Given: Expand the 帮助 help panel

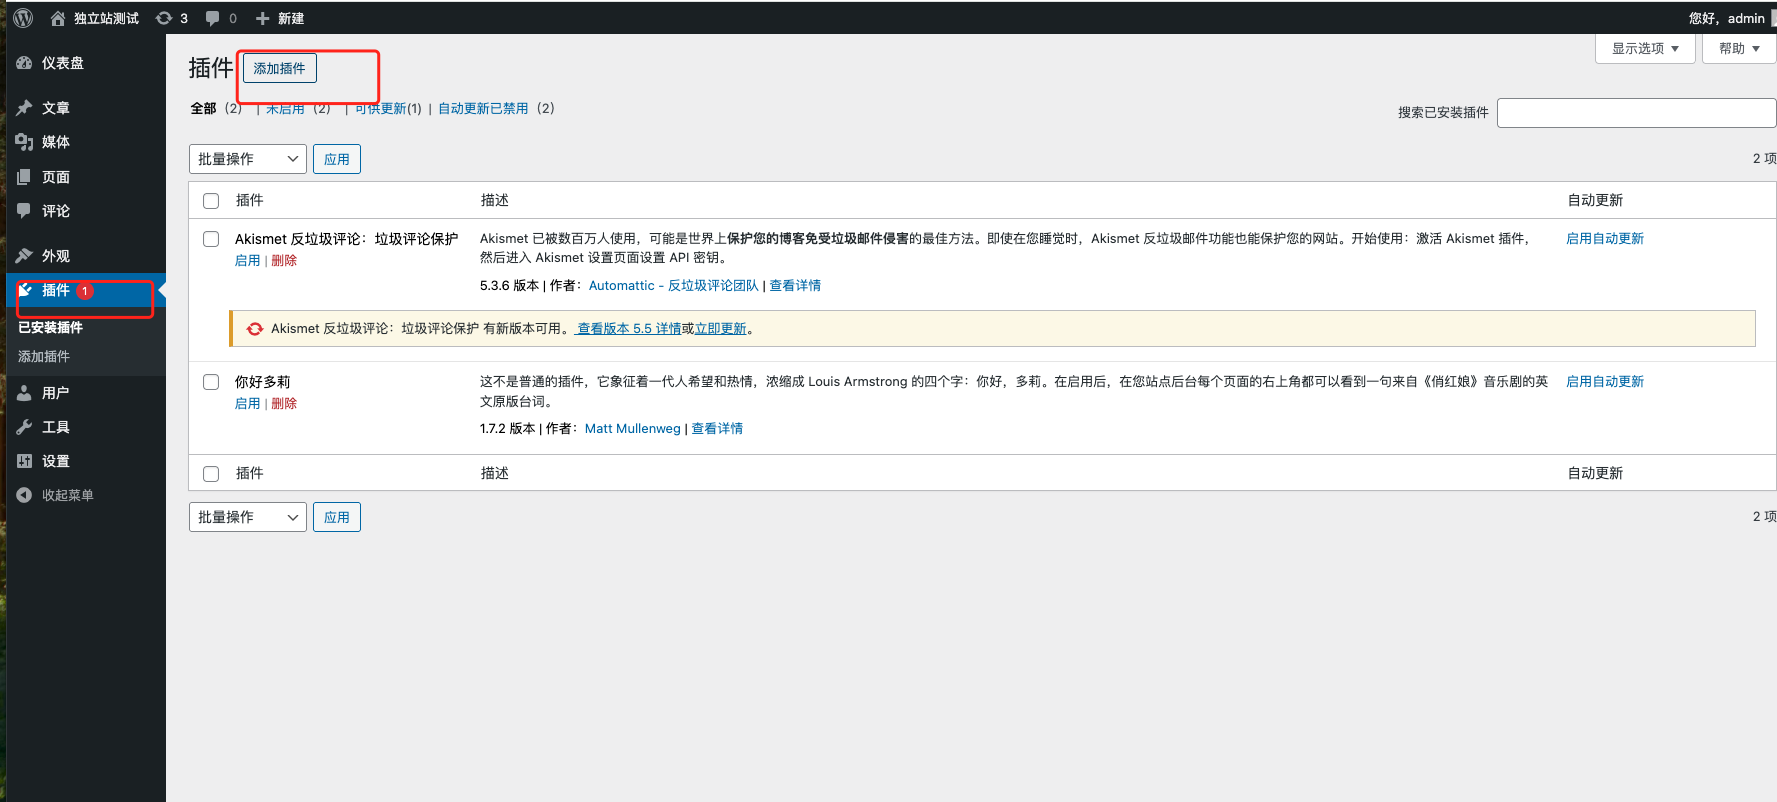Looking at the screenshot, I should [x=1739, y=48].
